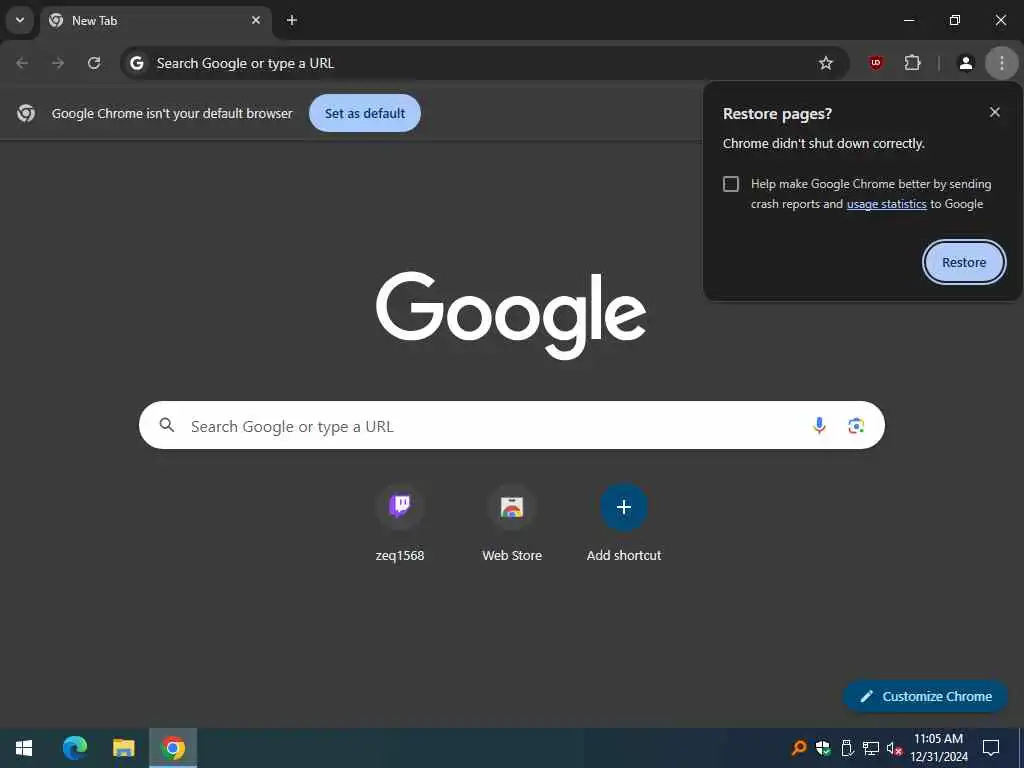Bookmark this tab with star icon
1024x768 pixels.
pos(825,63)
